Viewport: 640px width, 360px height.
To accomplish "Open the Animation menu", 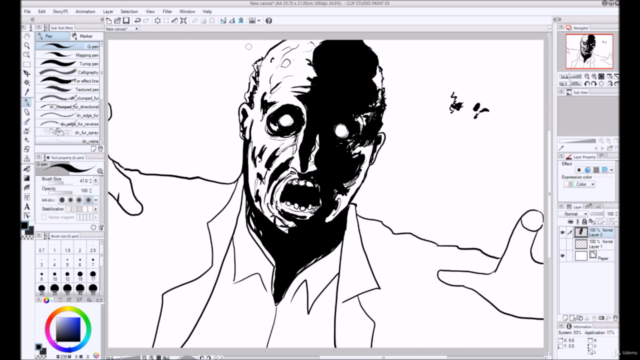I will [85, 11].
